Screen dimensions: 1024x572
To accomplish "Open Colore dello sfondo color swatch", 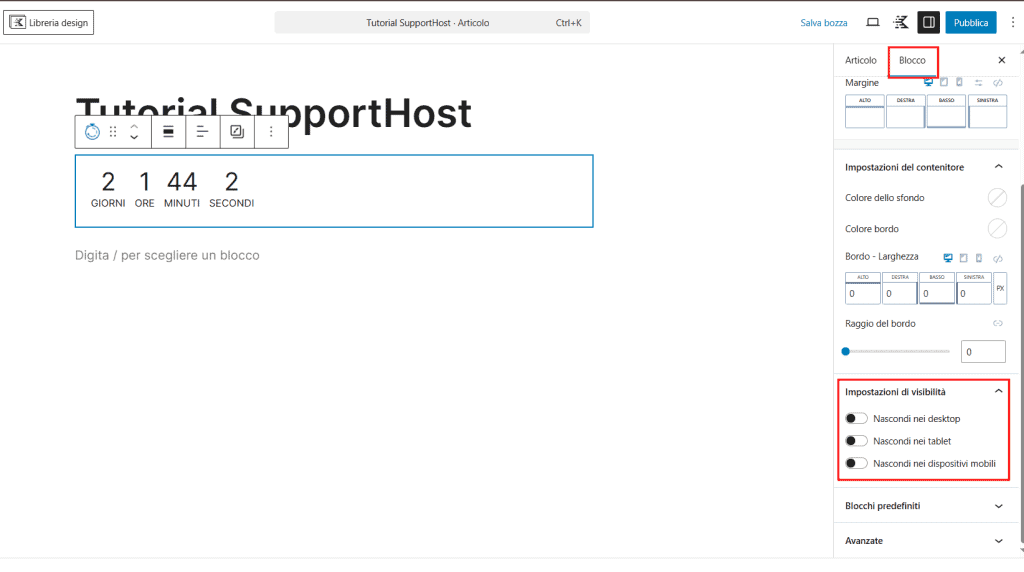I will 997,198.
